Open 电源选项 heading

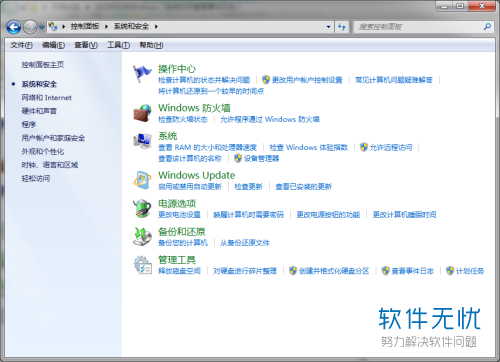click(x=177, y=203)
